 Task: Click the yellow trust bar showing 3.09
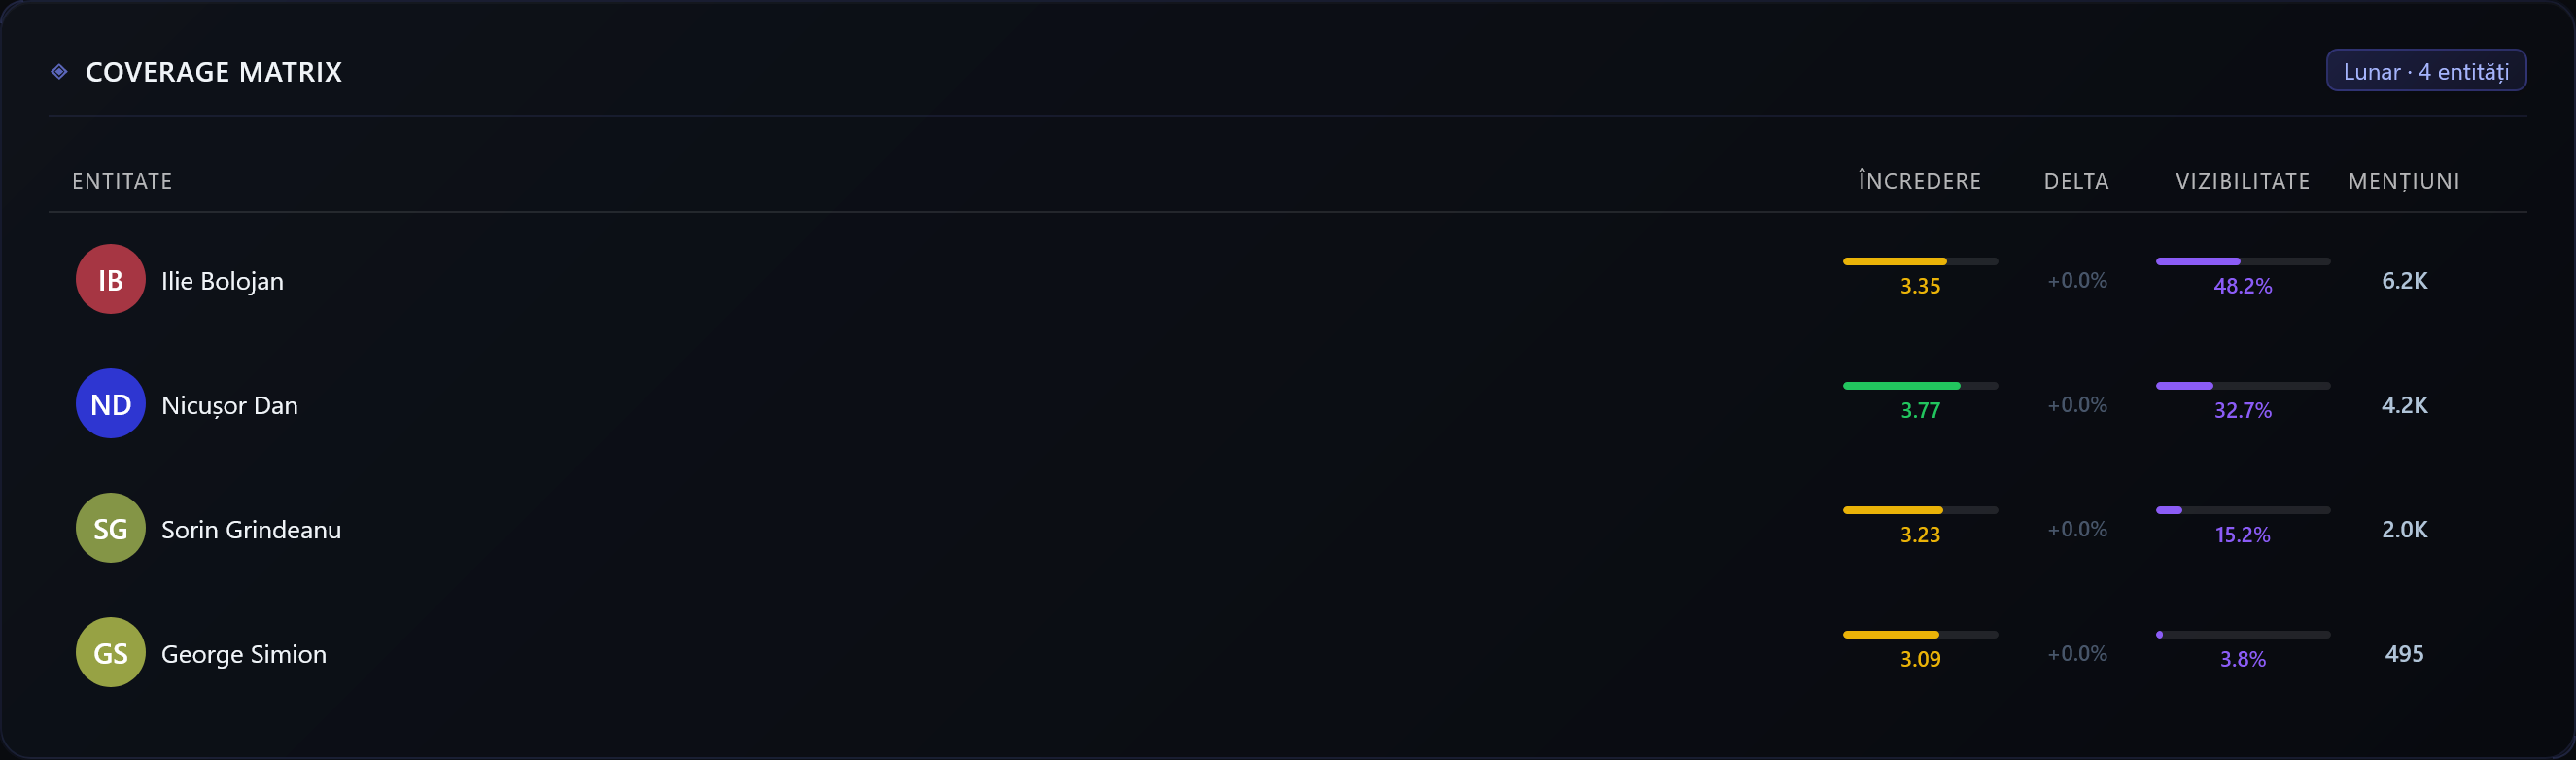tap(1920, 635)
